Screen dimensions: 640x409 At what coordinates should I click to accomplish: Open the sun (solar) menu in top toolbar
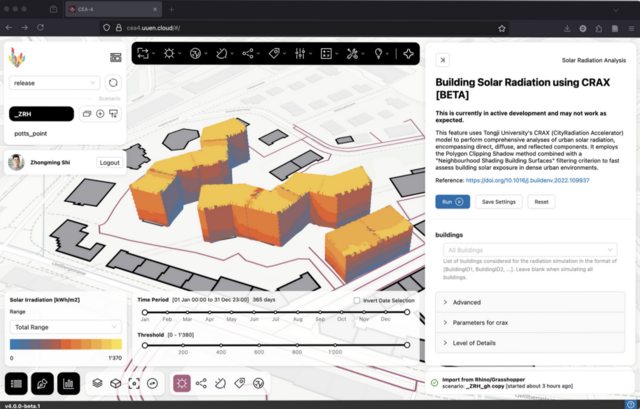coord(169,53)
